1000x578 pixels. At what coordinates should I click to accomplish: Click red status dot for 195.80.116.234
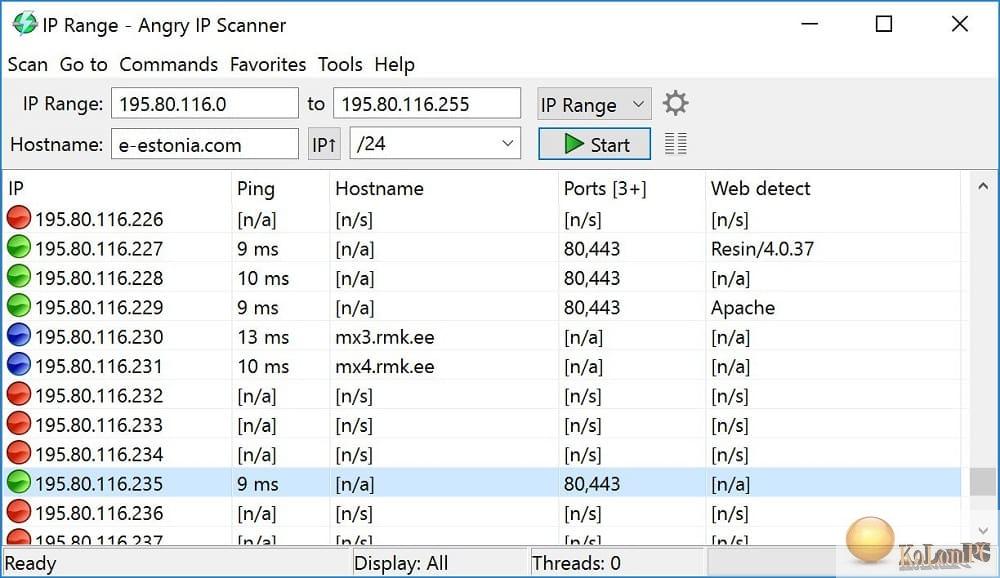coord(18,452)
